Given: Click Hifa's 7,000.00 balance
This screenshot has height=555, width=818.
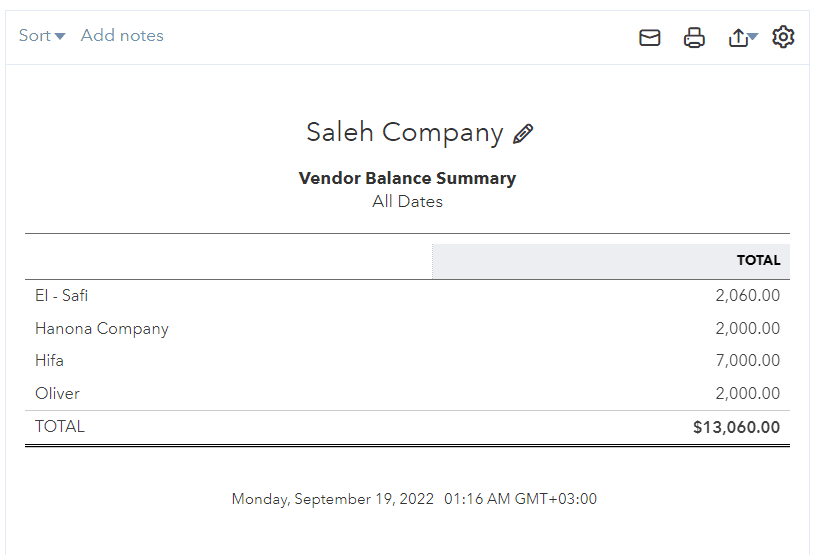Looking at the screenshot, I should pos(748,360).
